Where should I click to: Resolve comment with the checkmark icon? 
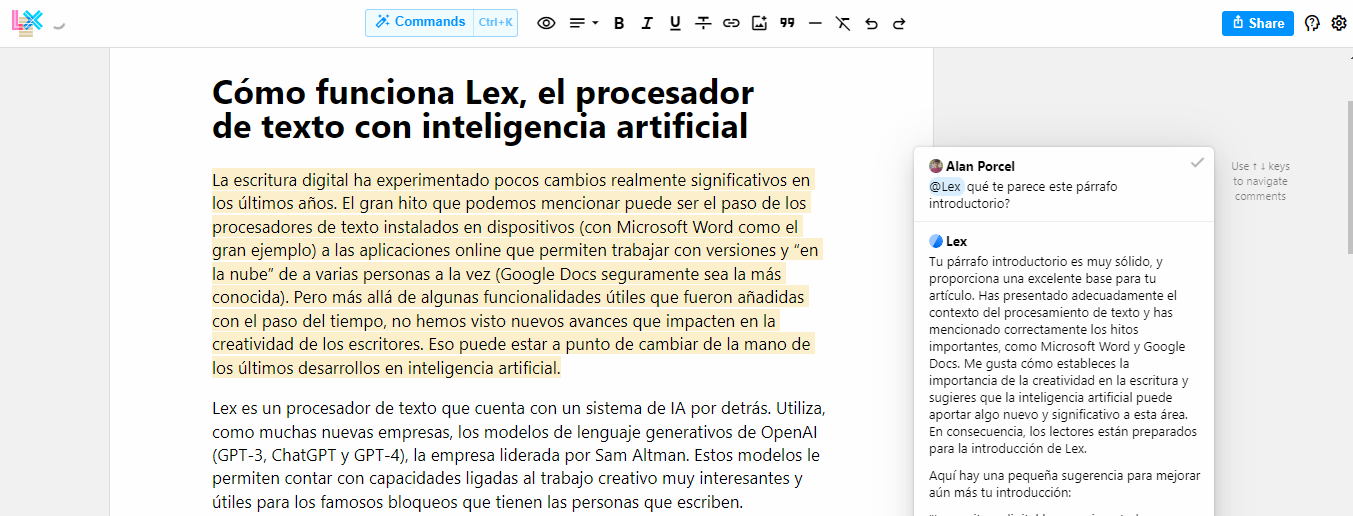pos(1197,162)
